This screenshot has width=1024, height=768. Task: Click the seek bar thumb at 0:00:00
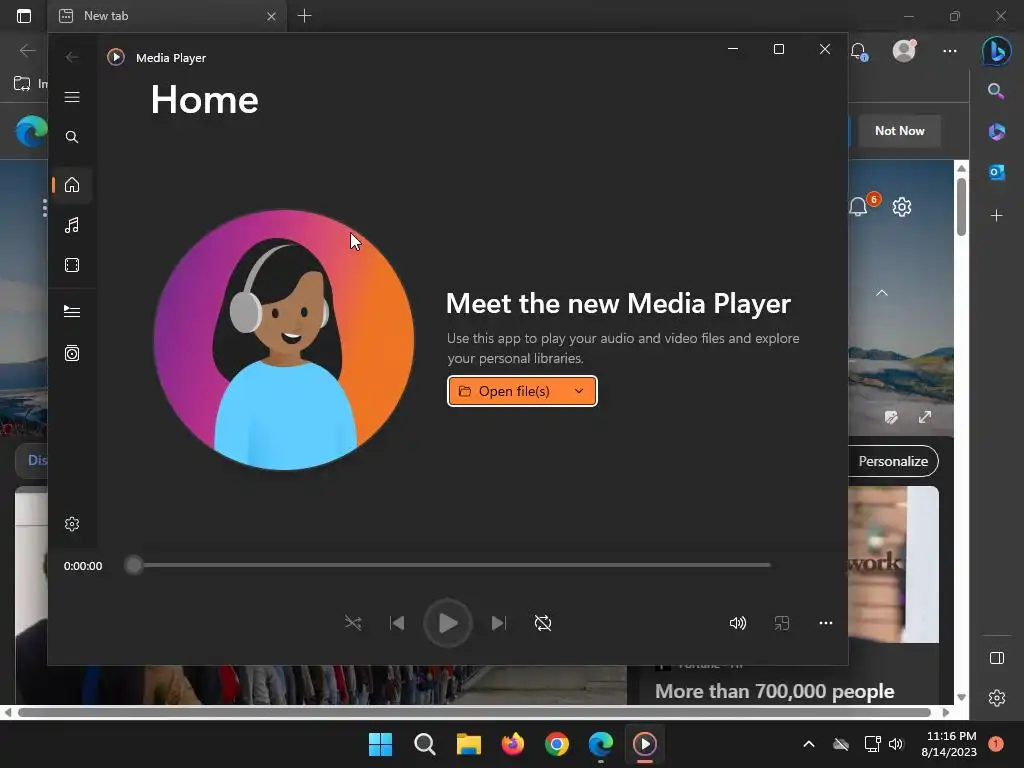pyautogui.click(x=134, y=565)
